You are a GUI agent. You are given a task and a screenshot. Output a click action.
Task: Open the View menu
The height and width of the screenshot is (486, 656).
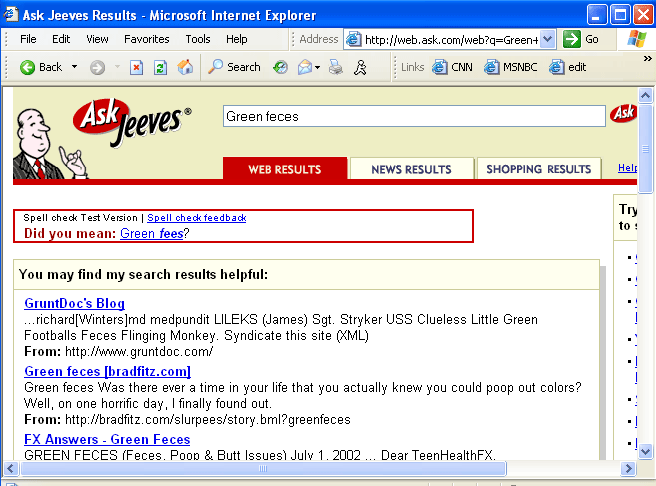point(97,39)
